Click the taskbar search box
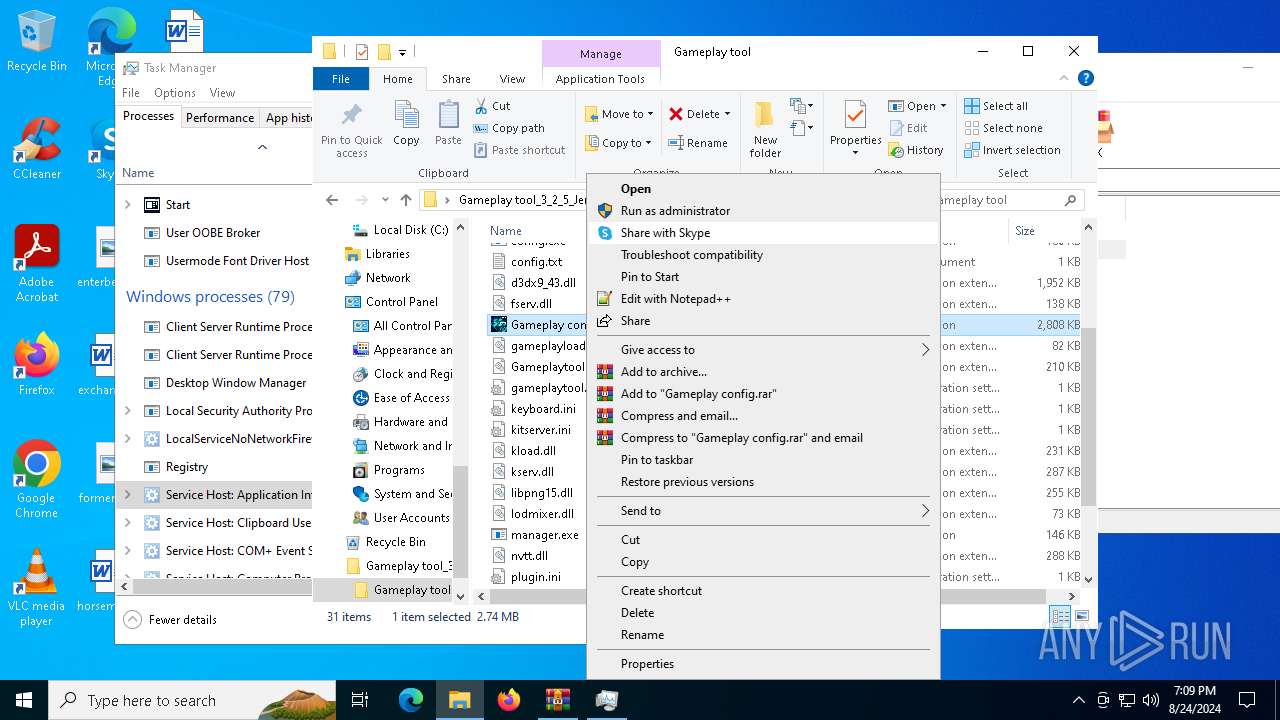Screen dimensions: 1280x720 [x=192, y=700]
